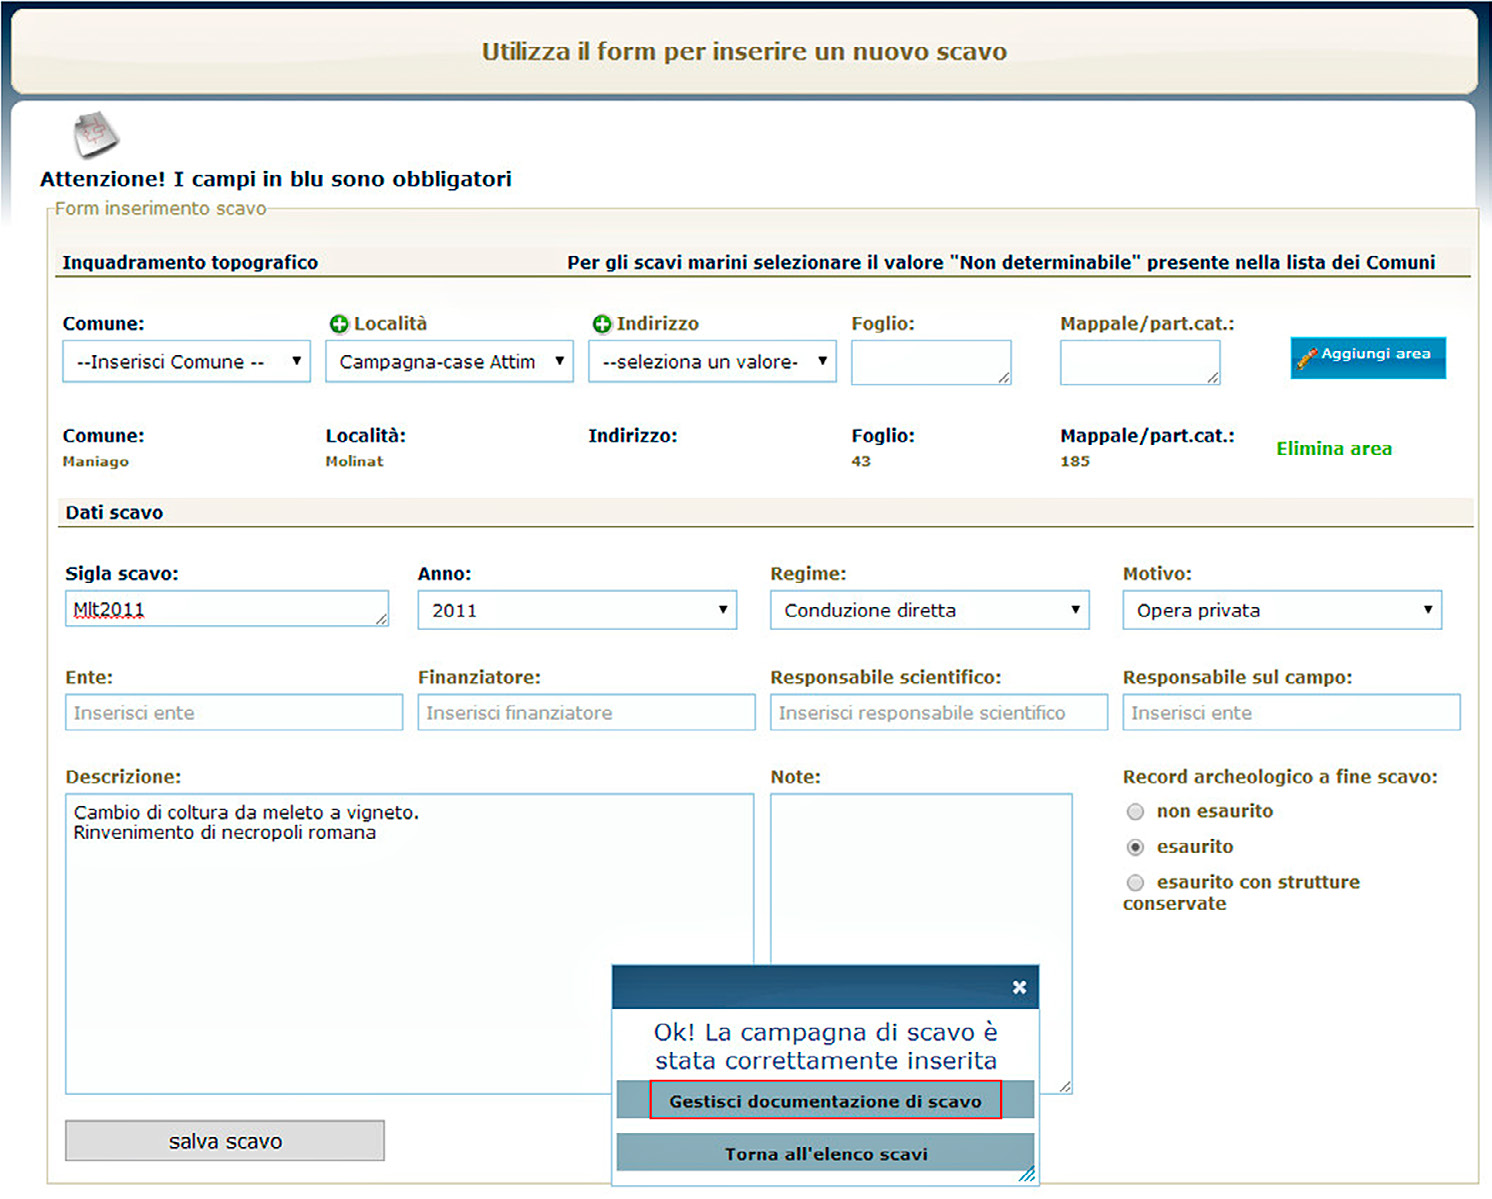Select 'esaurito con strutture conservate' radio button
Viewport: 1492px width, 1199px height.
click(1135, 883)
